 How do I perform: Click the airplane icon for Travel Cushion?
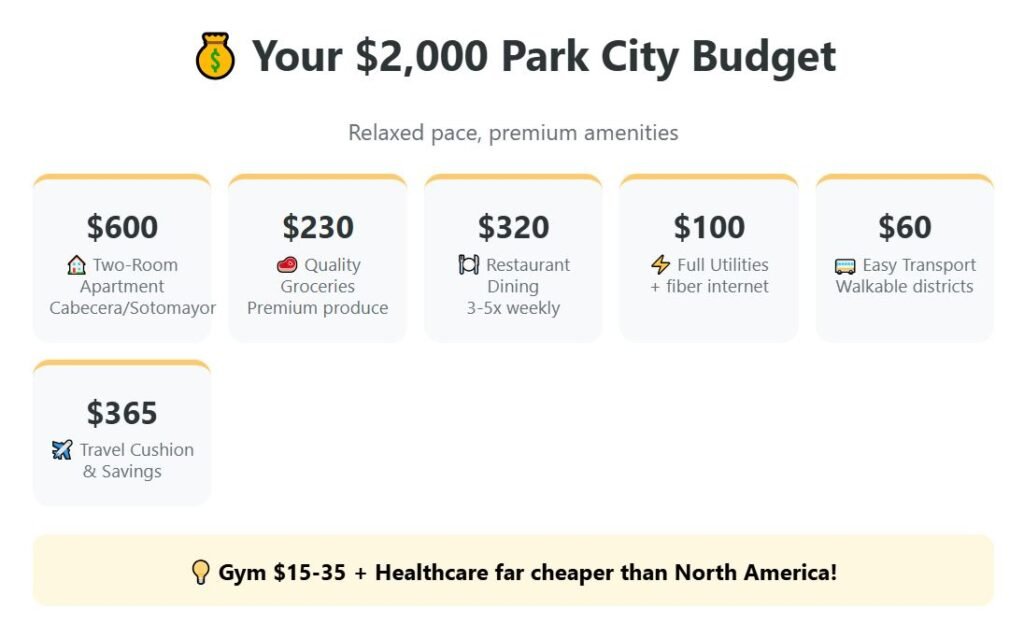click(62, 450)
